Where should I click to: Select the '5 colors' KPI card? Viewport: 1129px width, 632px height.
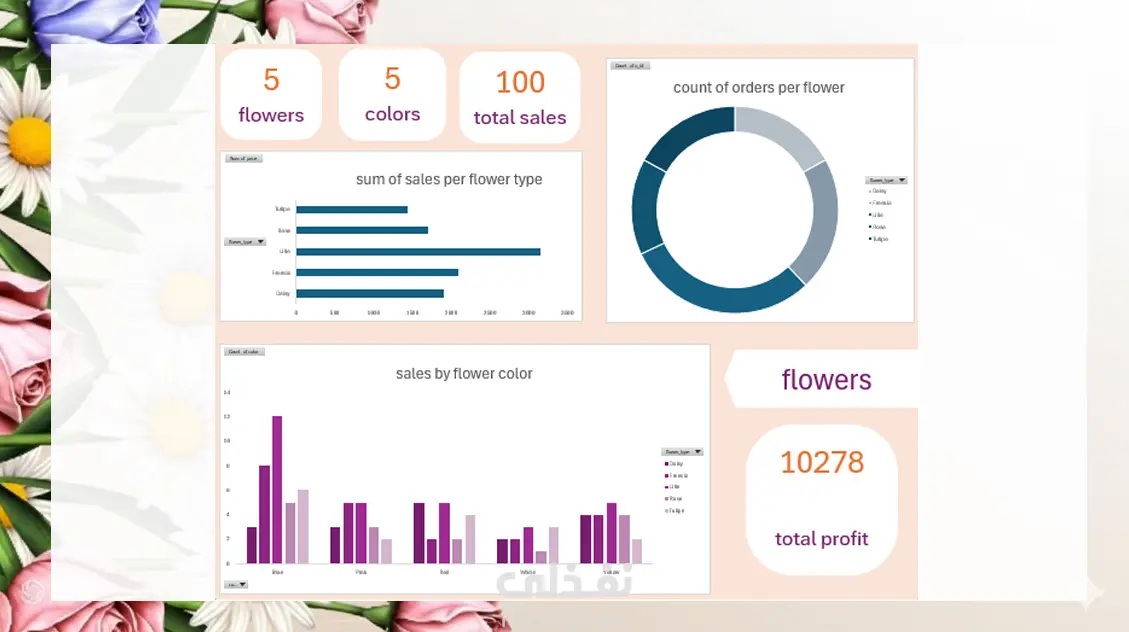point(392,95)
